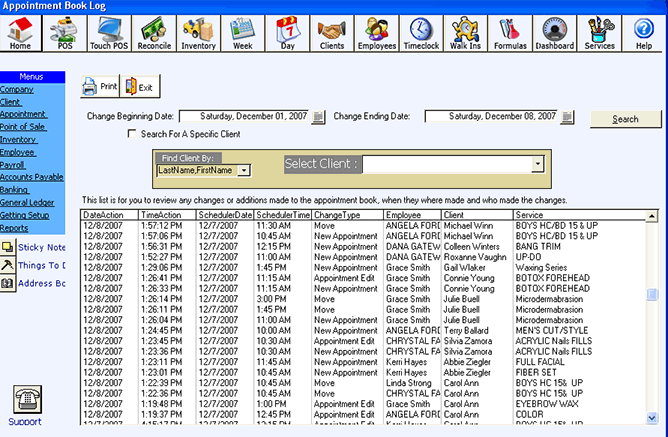The image size is (668, 437).
Task: Open the Payroll menu link
Action: 13,165
